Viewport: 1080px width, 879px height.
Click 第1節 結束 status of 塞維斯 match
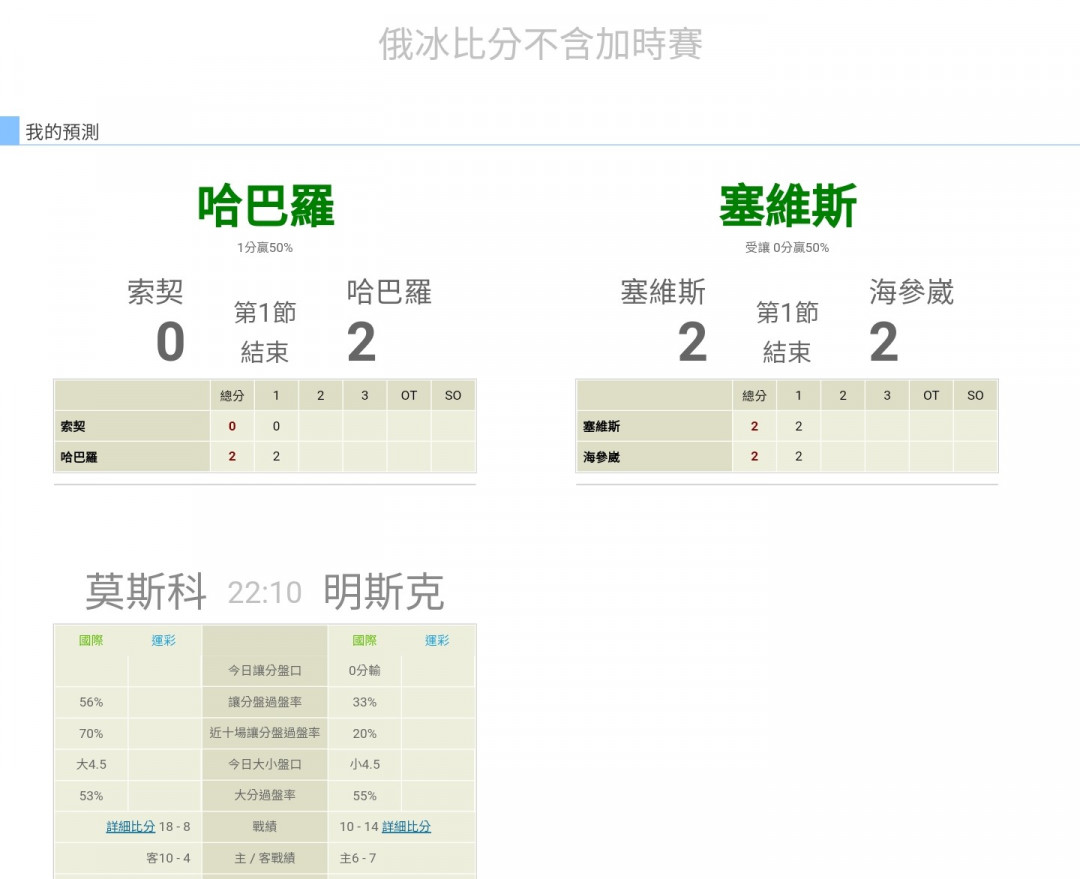[x=787, y=333]
